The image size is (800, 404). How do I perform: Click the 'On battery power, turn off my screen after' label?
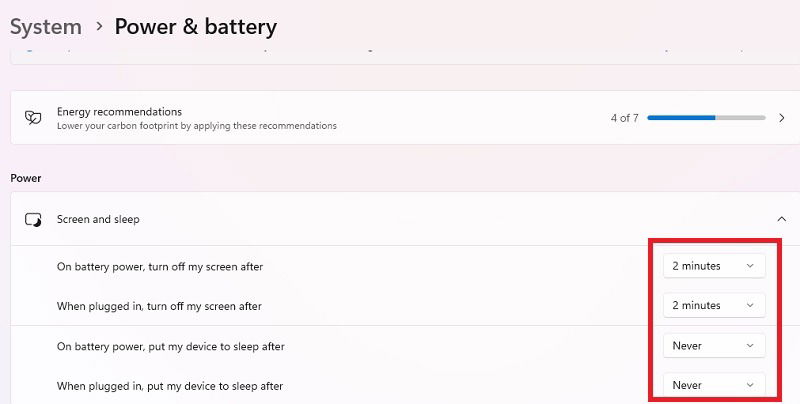pyautogui.click(x=160, y=266)
